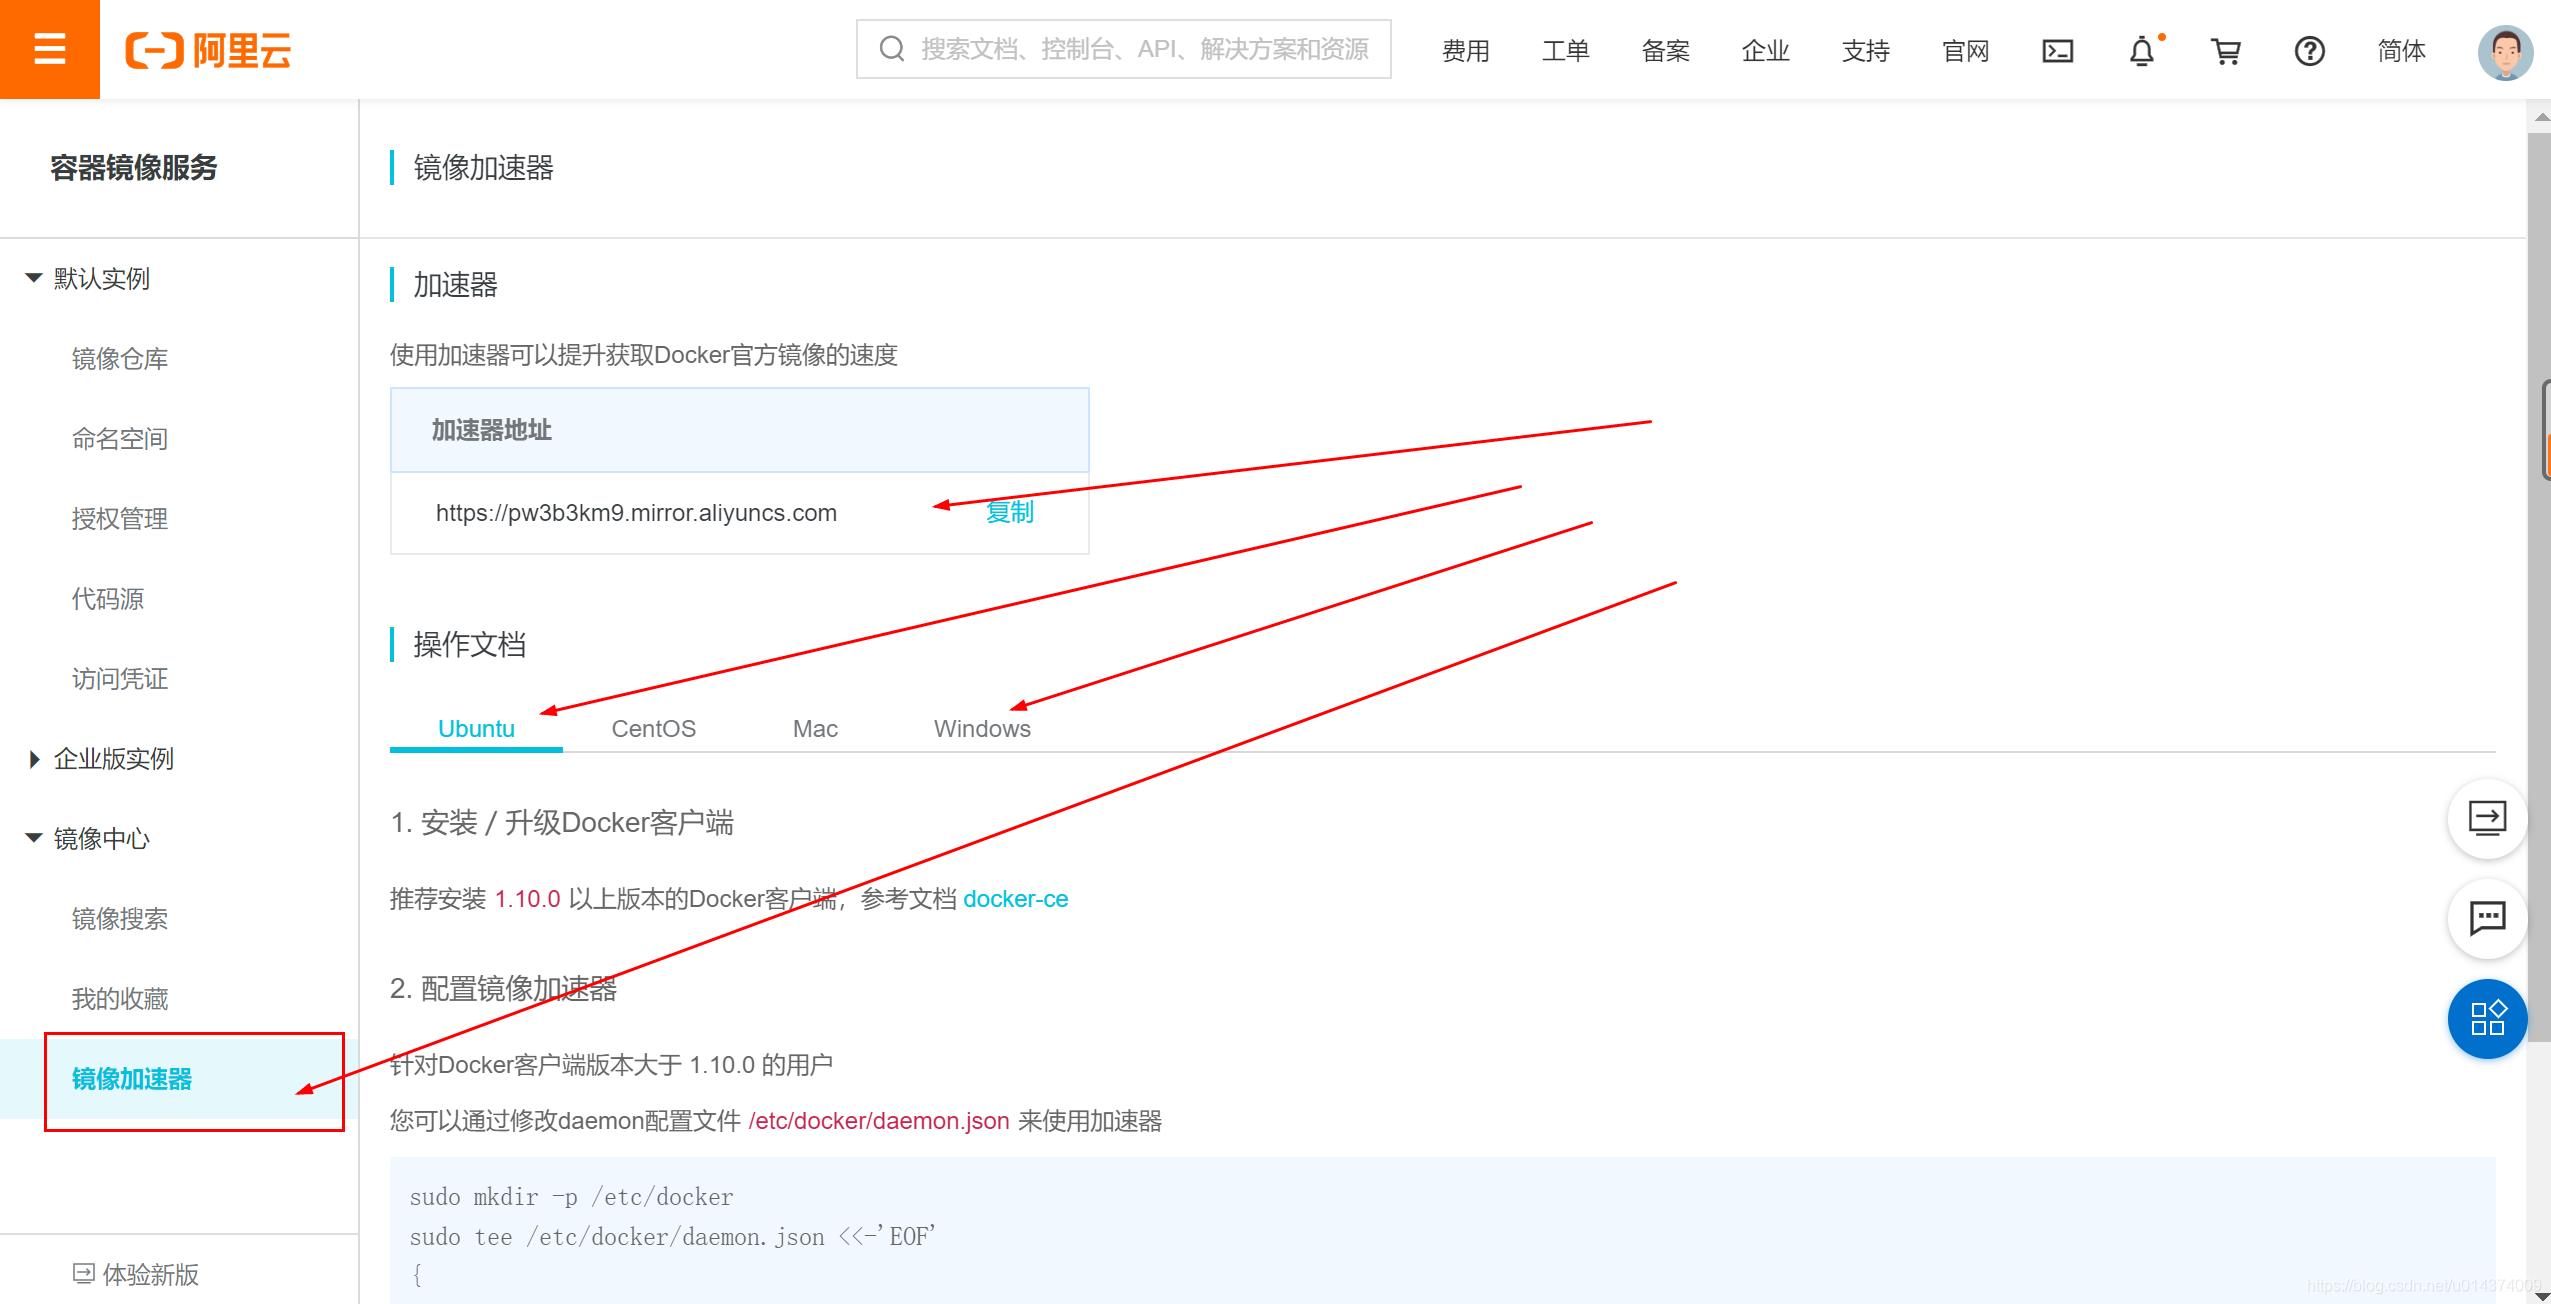The width and height of the screenshot is (2551, 1304).
Task: Select the Ubuntu documentation tab
Action: 476,728
